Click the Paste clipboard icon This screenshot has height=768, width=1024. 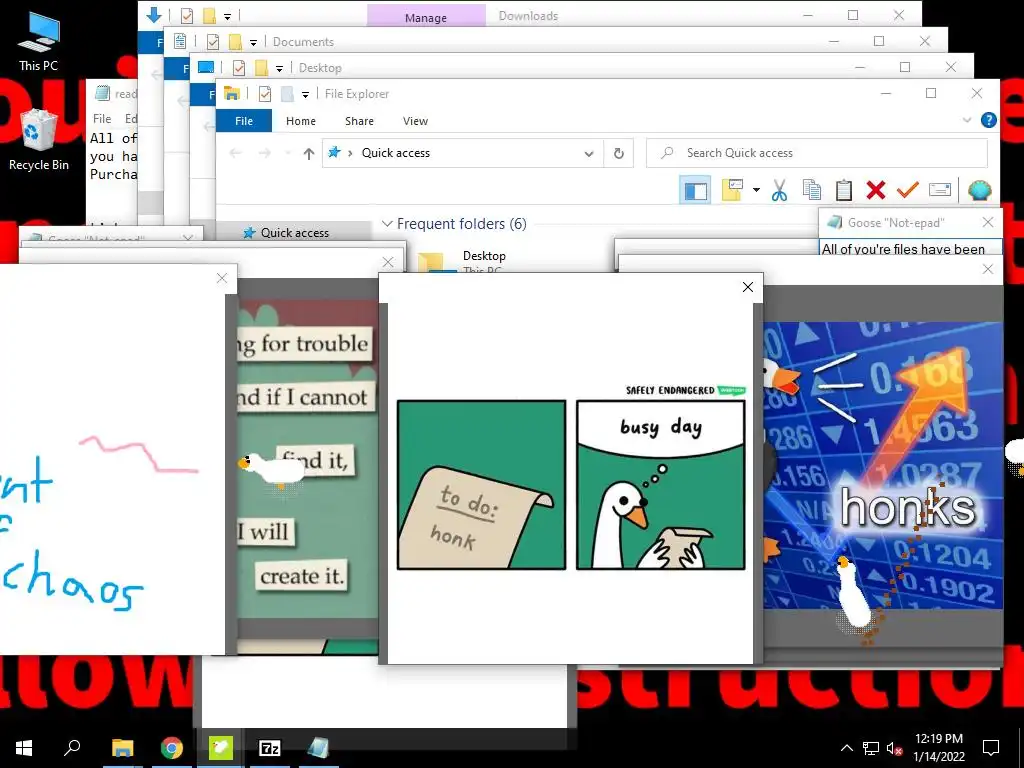click(x=844, y=190)
